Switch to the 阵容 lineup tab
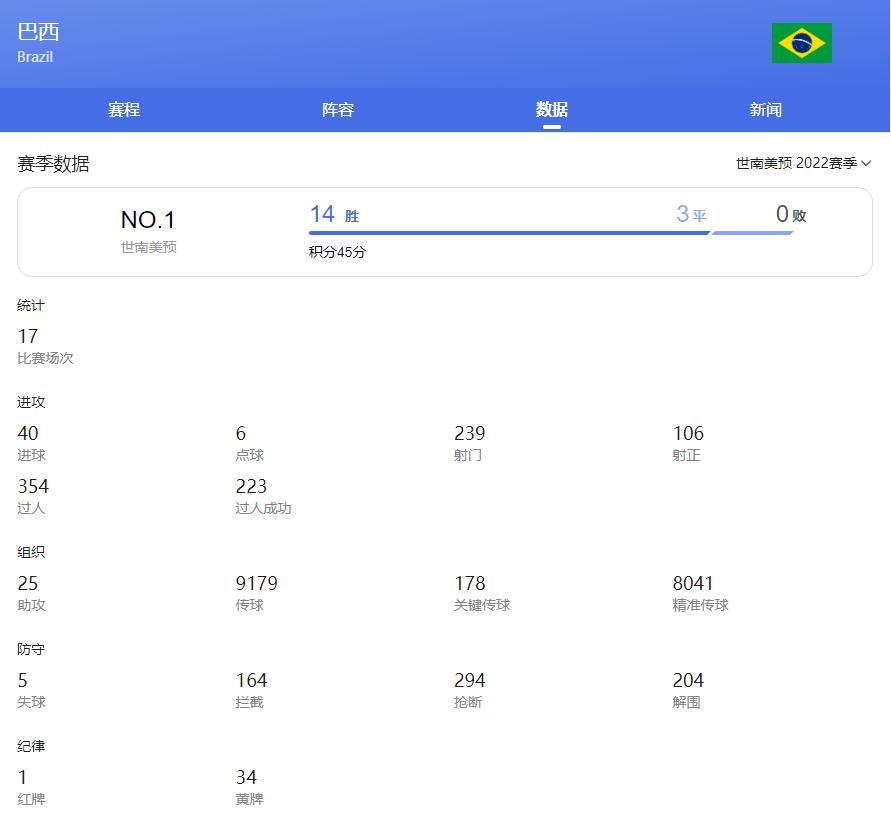This screenshot has width=891, height=839. tap(338, 110)
